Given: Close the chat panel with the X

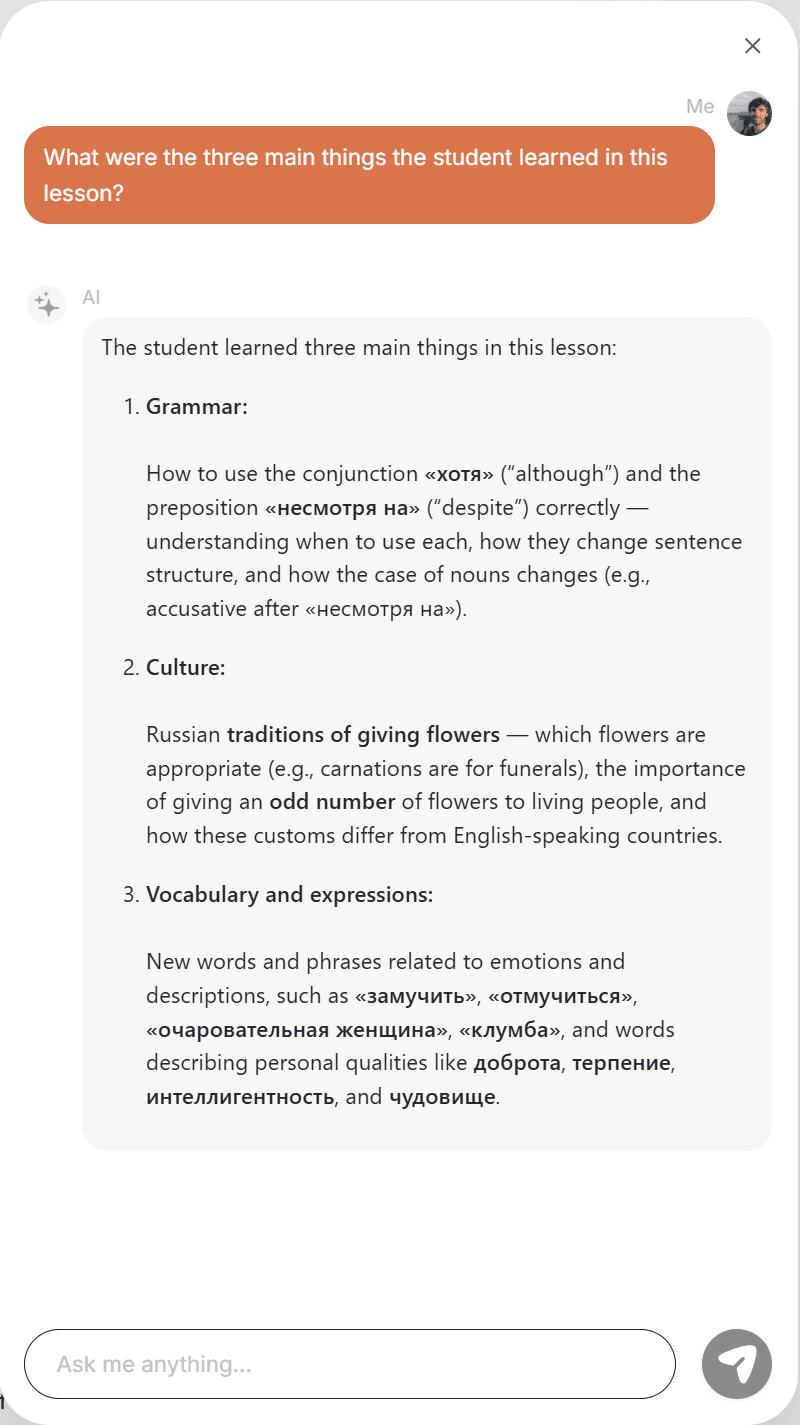Looking at the screenshot, I should tap(753, 46).
